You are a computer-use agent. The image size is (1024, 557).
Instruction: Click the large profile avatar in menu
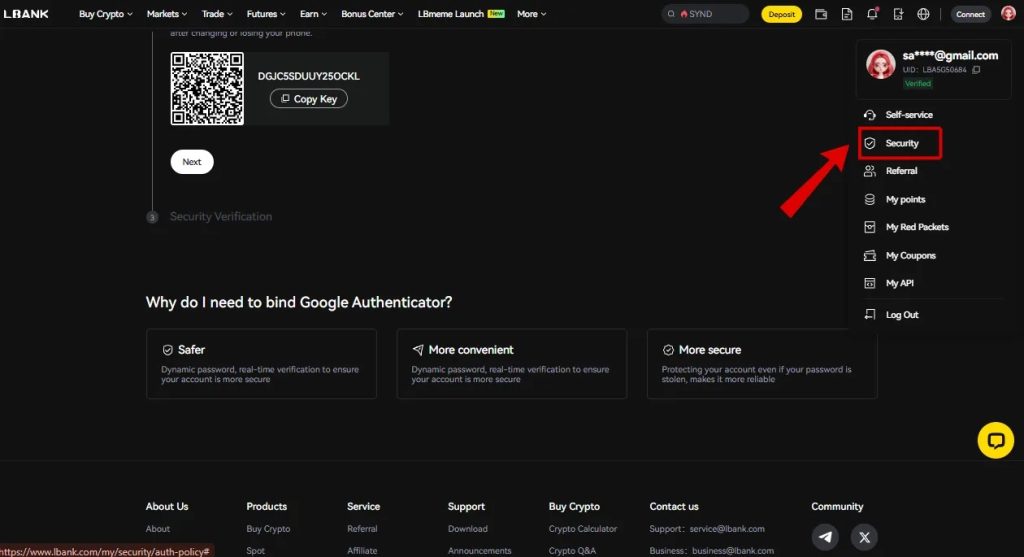(880, 64)
